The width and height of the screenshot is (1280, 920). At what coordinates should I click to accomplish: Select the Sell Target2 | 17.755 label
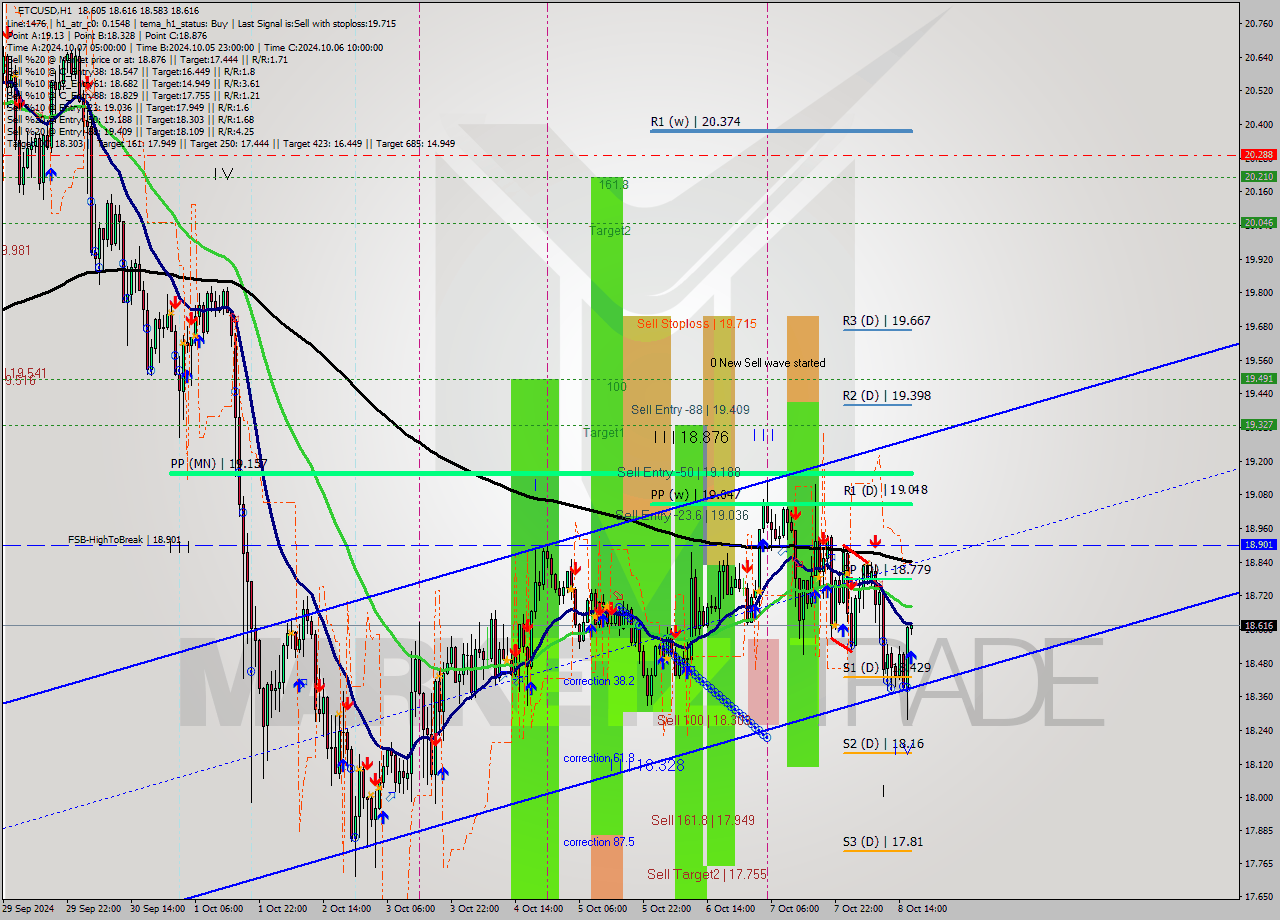[x=706, y=874]
